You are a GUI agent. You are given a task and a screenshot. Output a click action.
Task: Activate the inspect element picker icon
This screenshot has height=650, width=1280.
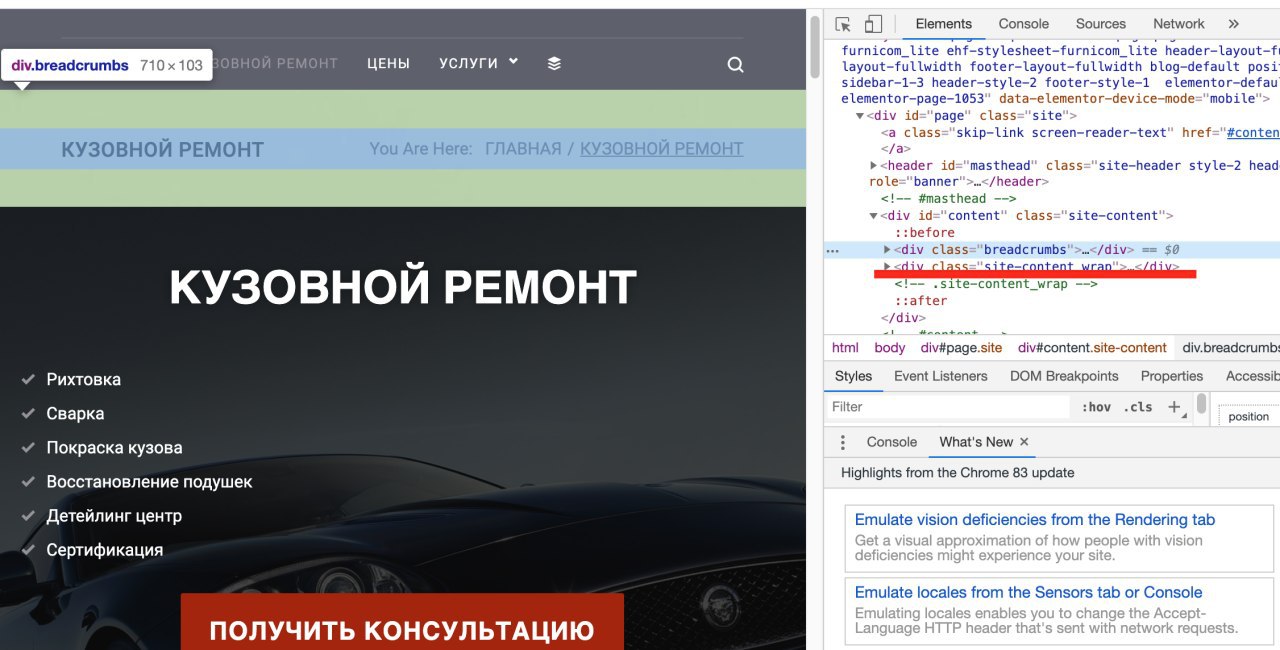(x=843, y=24)
